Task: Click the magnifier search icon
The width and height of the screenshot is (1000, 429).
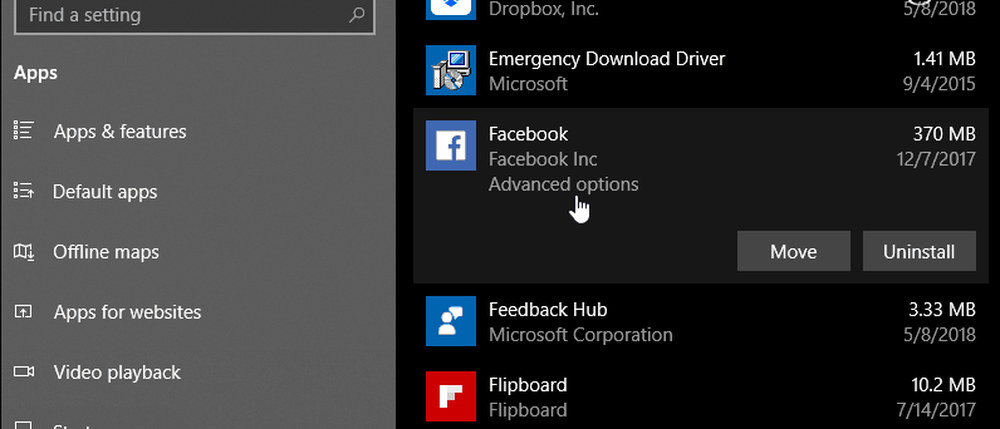Action: pos(357,15)
